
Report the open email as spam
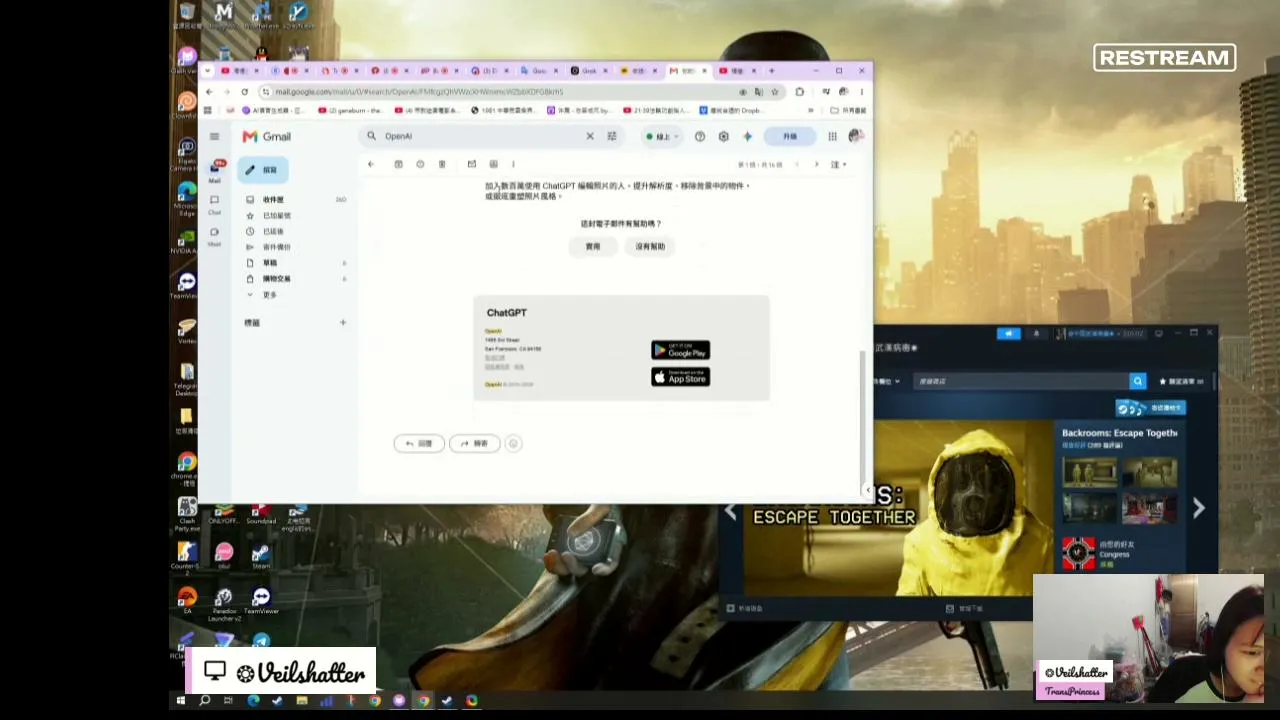coord(420,164)
